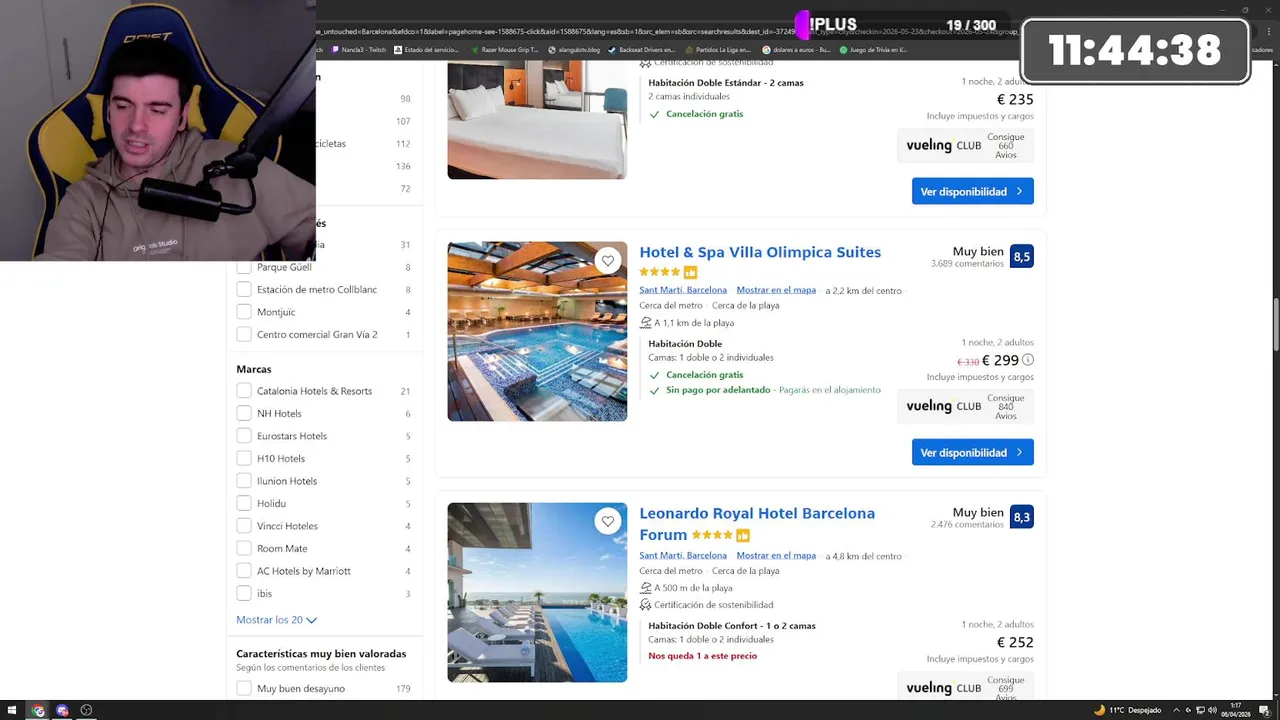Click Mostrar en el mapa for Villa Olimpica

[x=776, y=290]
